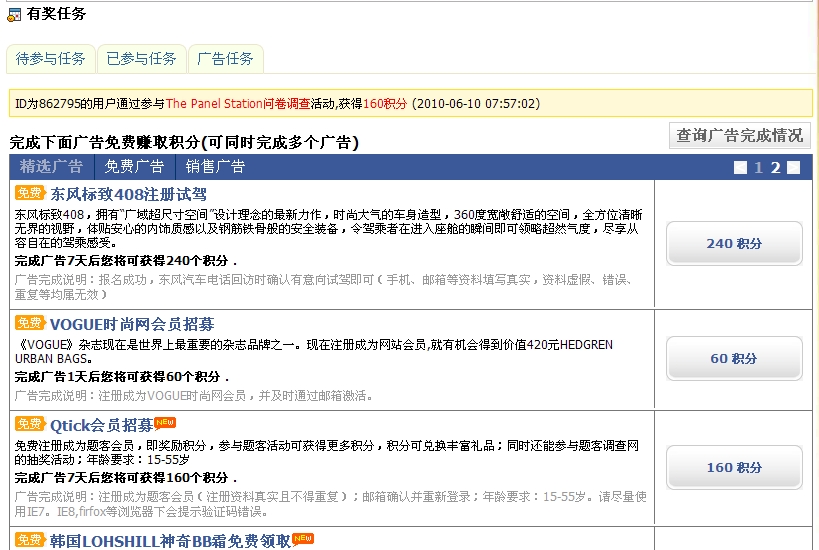Click the 有奖任务 heading text
This screenshot has width=819, height=550.
coord(56,14)
